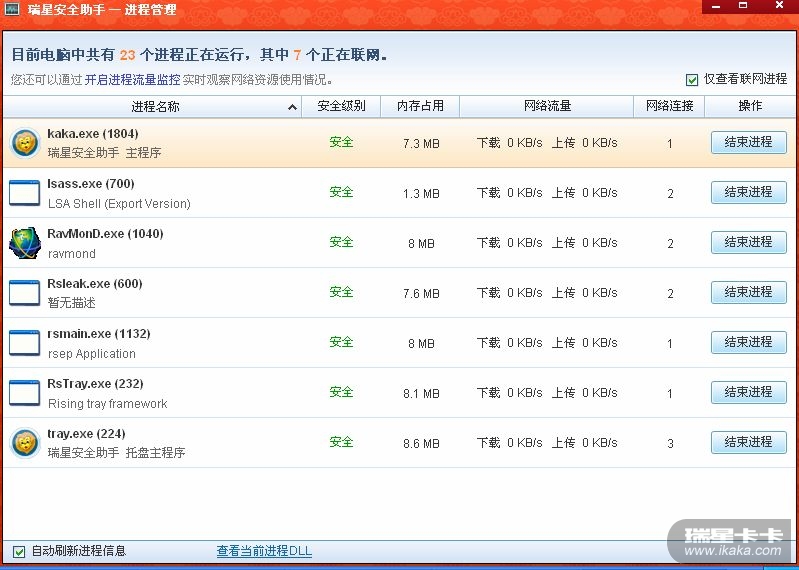The height and width of the screenshot is (570, 799).
Task: Select rsmain.exe (1132) process name
Action: click(x=98, y=334)
